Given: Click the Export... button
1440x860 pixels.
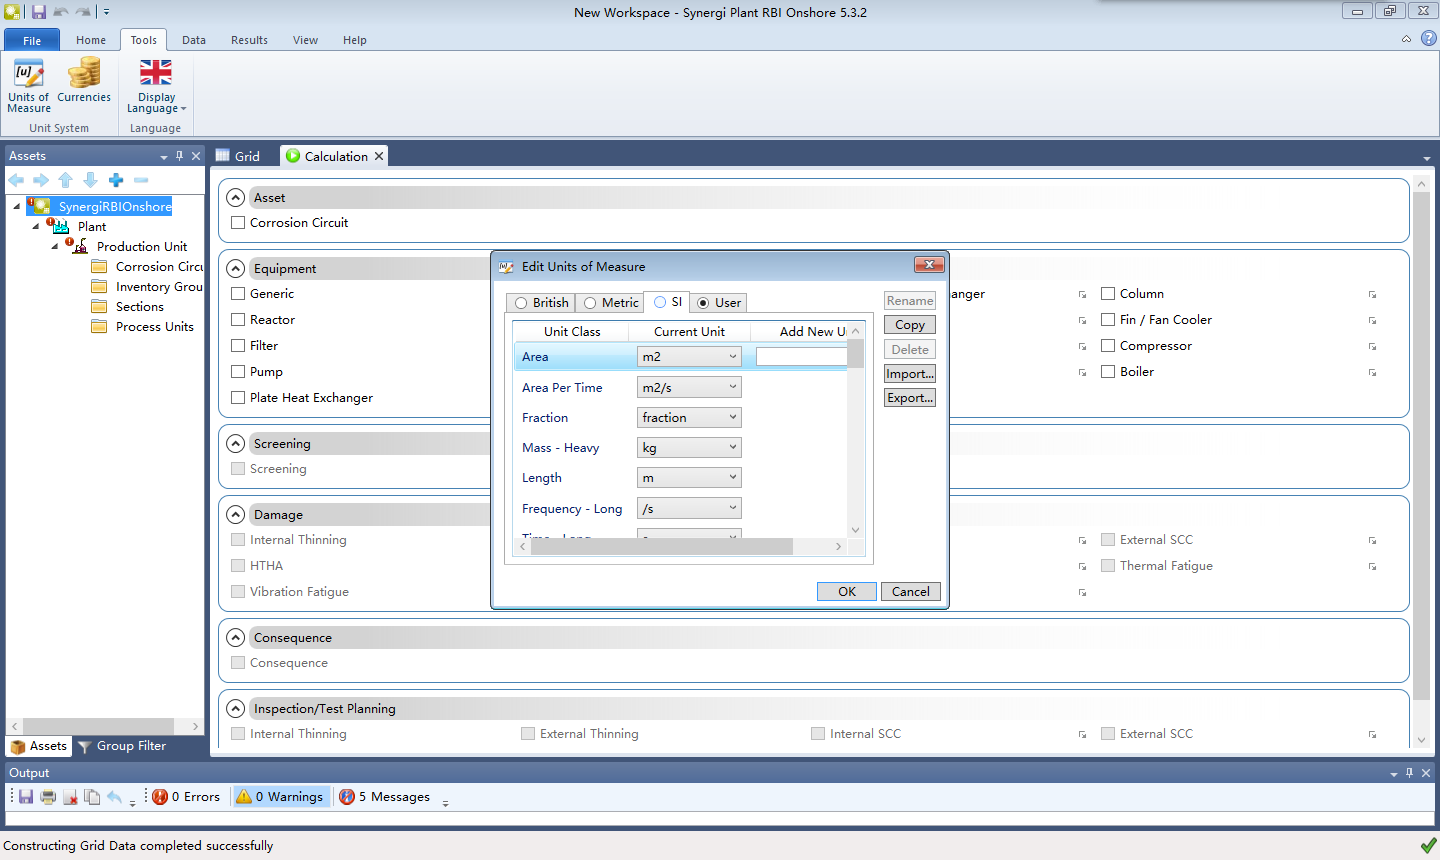Looking at the screenshot, I should click(x=910, y=398).
